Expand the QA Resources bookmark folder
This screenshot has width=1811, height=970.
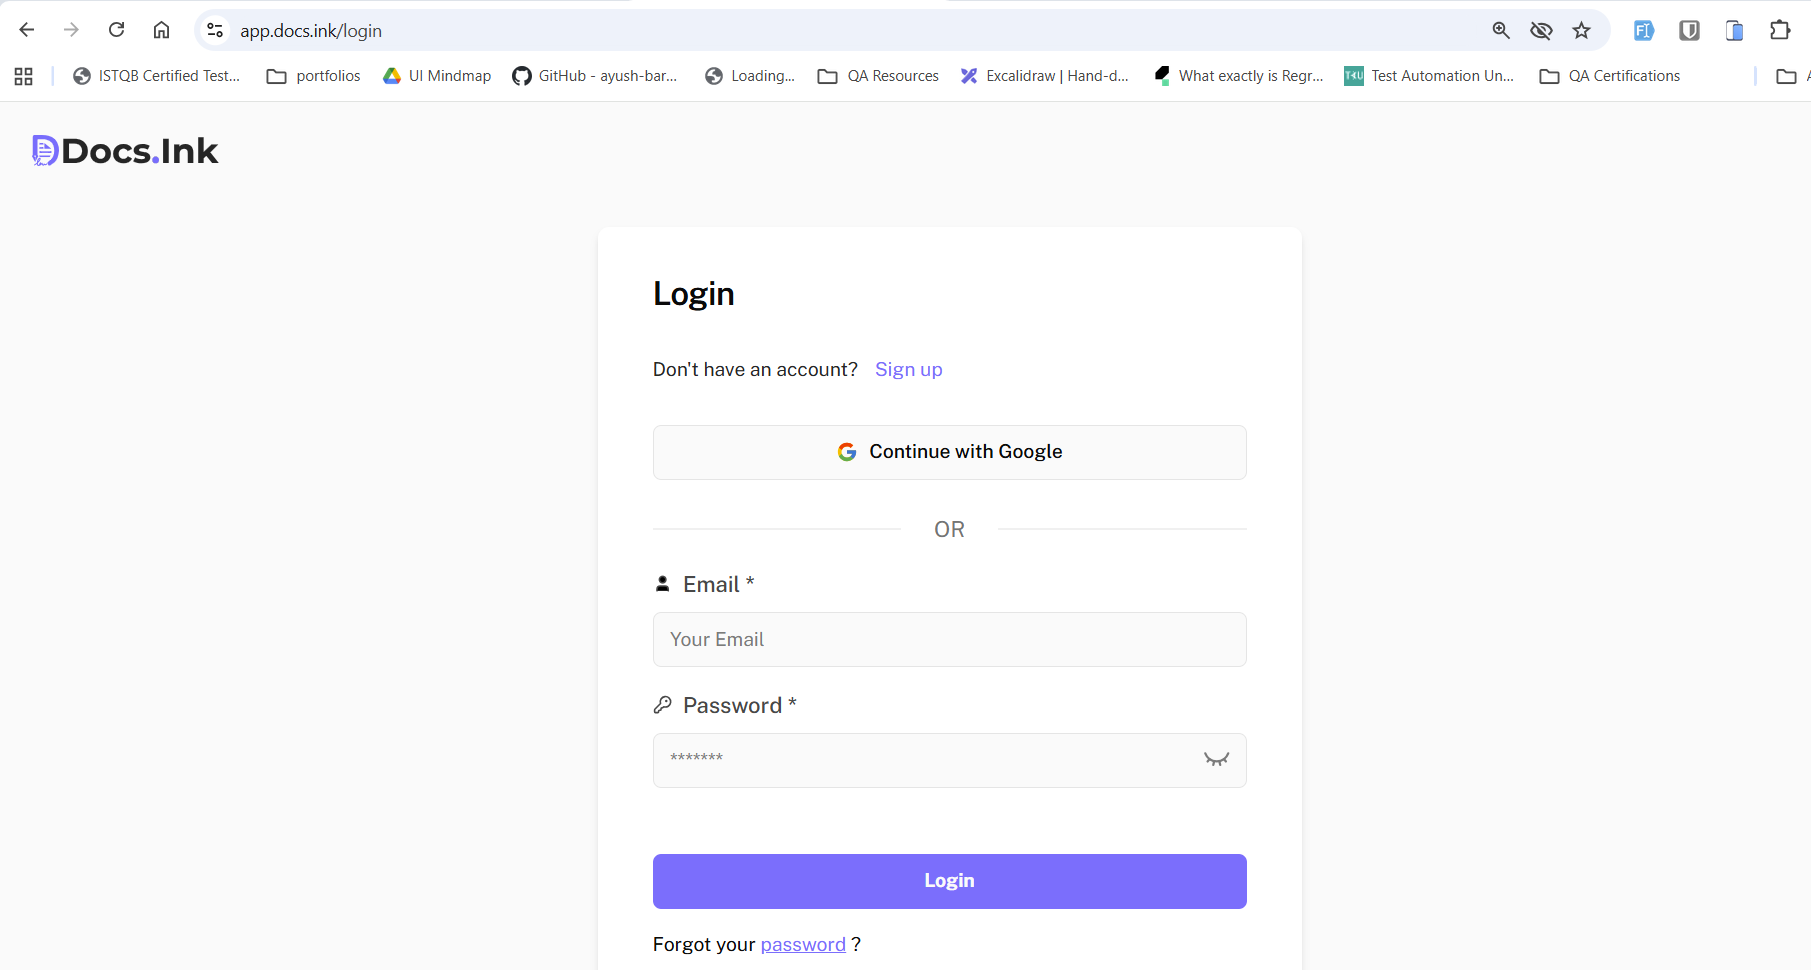(x=878, y=76)
